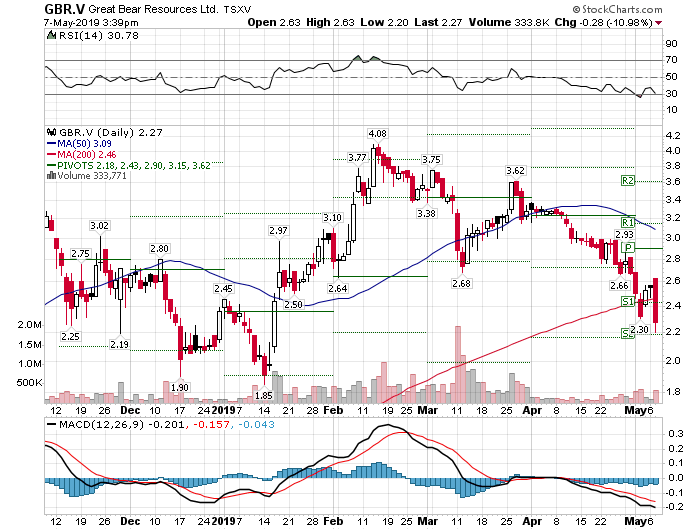
Task: Click the 3.10 price annotation
Action: coord(332,217)
